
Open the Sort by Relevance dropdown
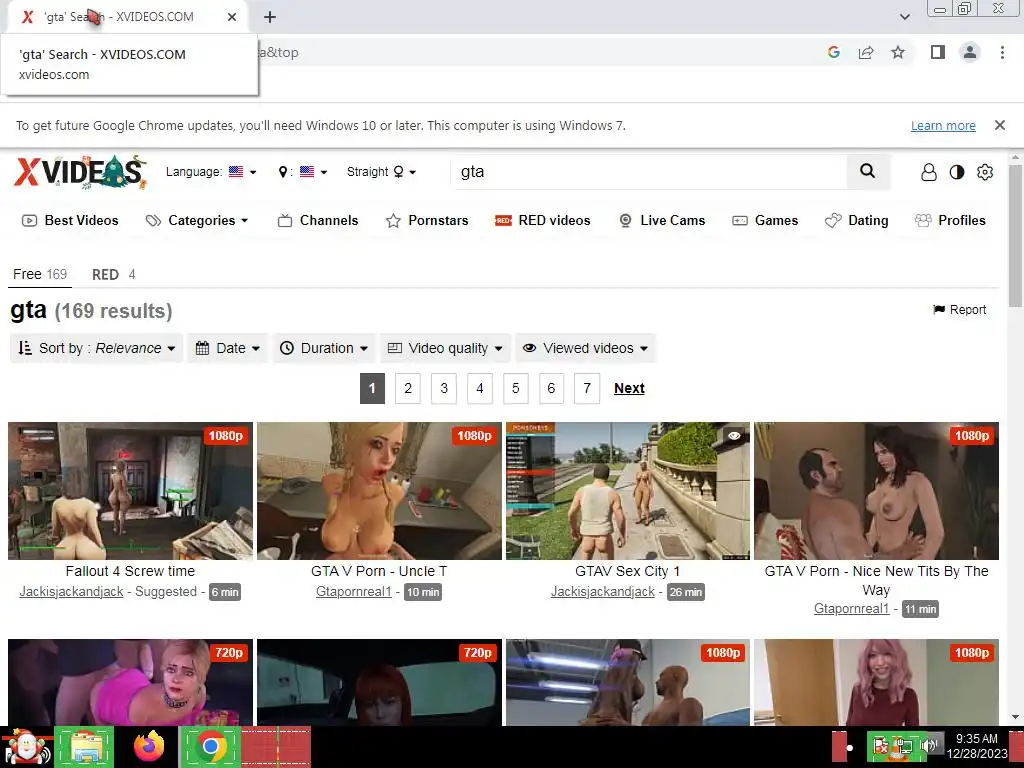click(97, 348)
